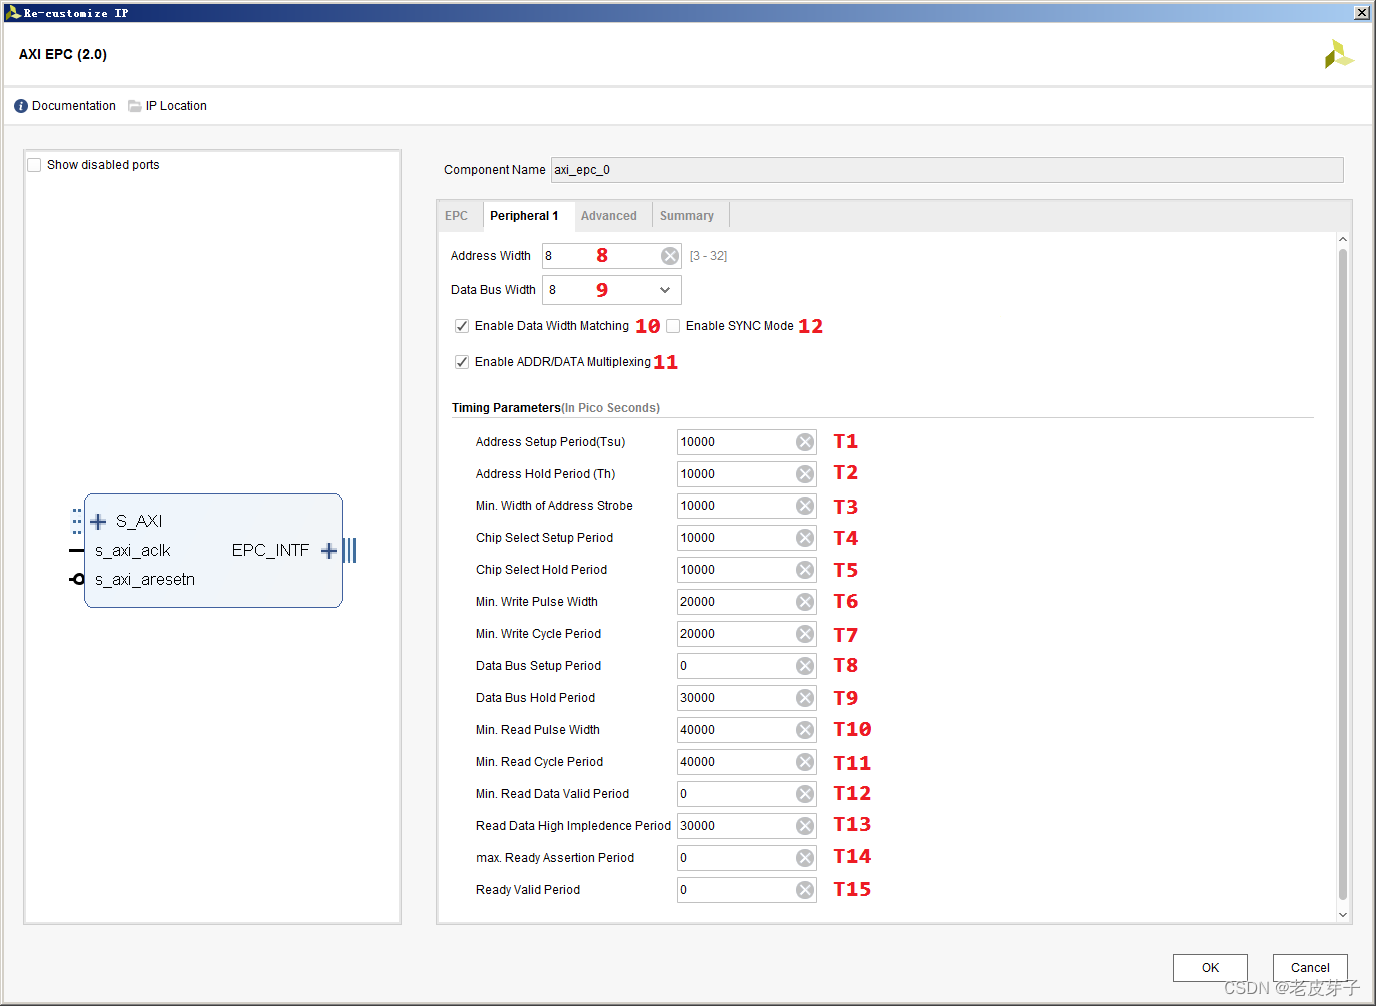Clear Data Bus Setup Period value

(805, 666)
